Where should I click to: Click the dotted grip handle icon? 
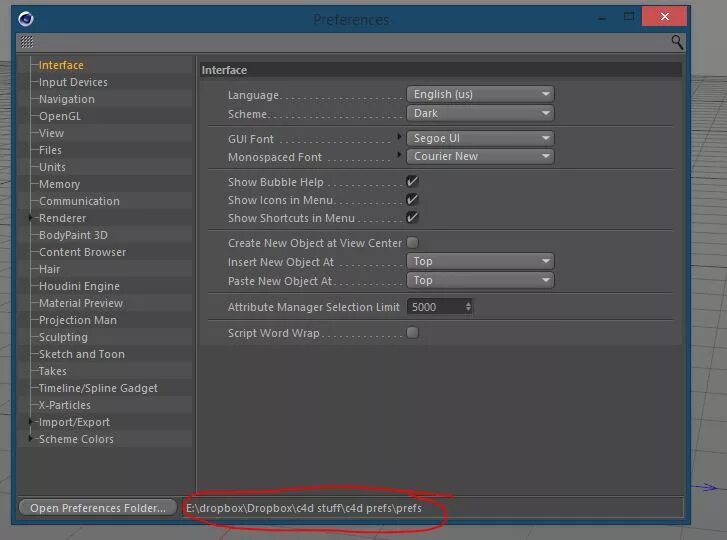pos(27,42)
